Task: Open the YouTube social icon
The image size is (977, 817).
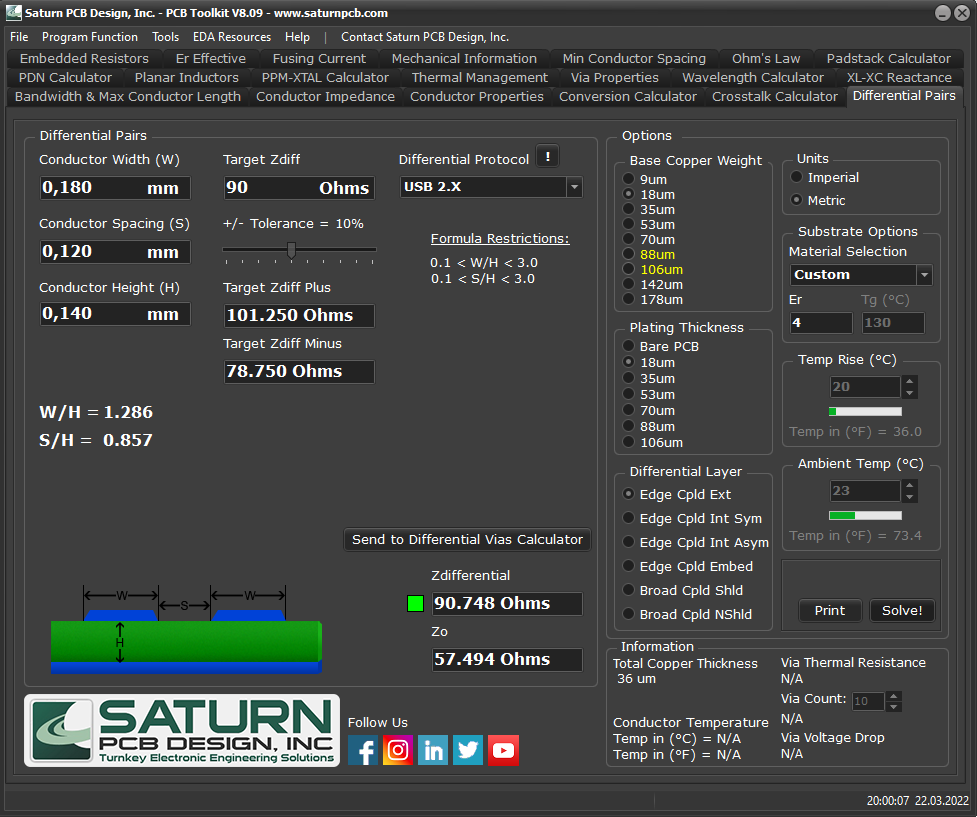Action: 503,750
